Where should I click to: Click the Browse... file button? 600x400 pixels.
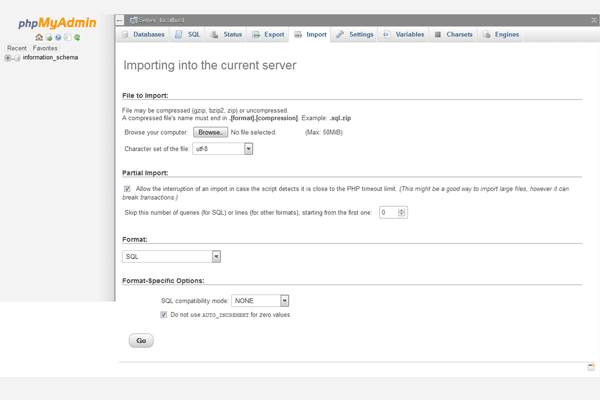(209, 132)
